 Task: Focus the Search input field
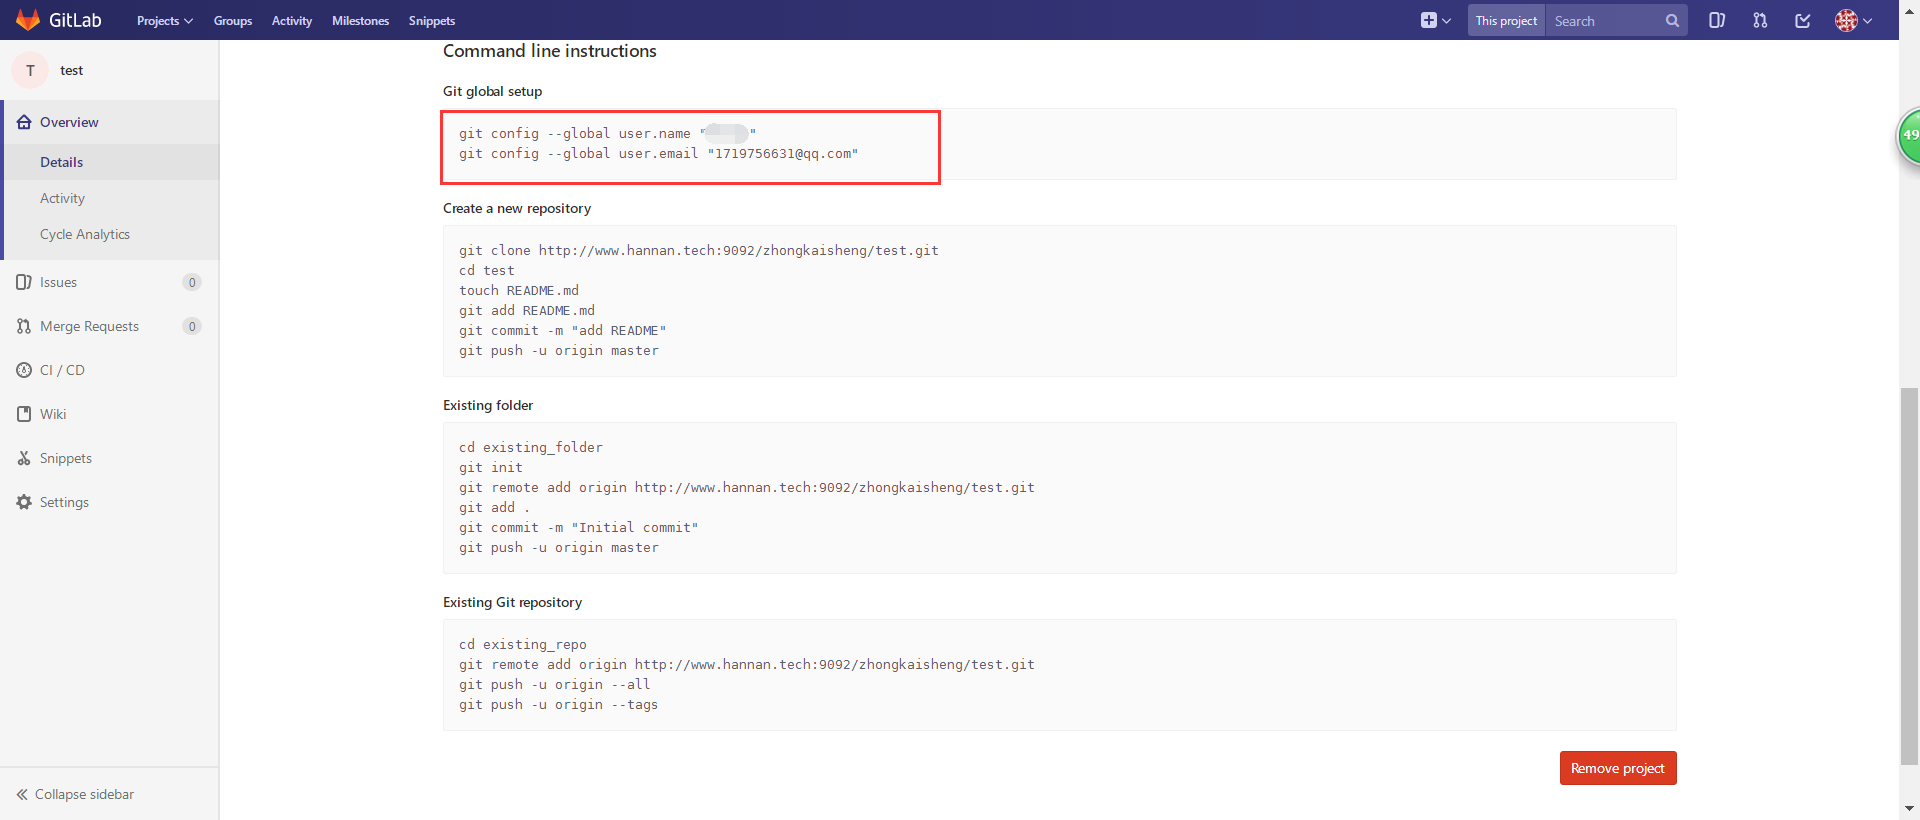1606,21
